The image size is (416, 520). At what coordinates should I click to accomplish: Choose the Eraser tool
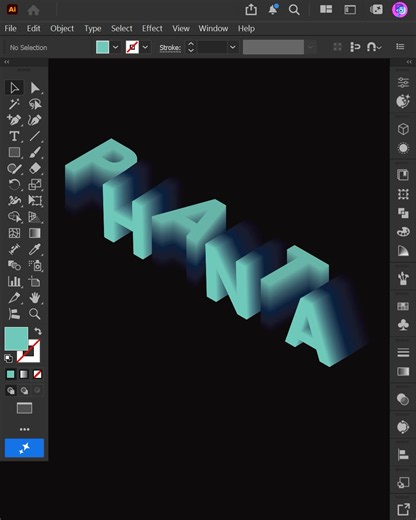click(35, 168)
